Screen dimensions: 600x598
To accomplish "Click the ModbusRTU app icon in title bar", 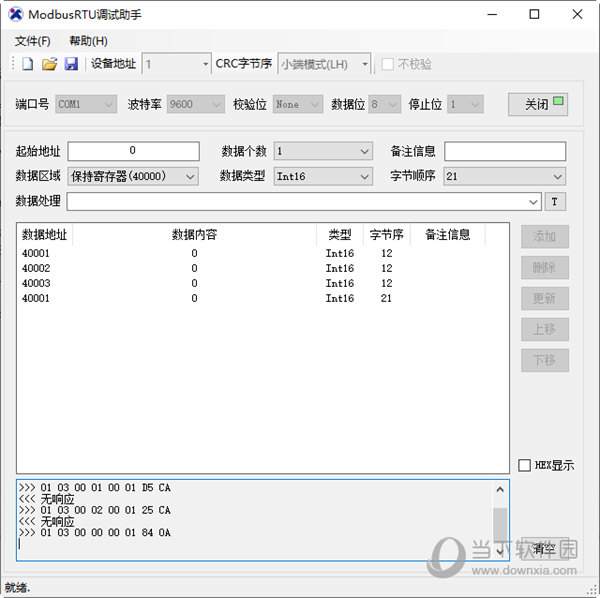I will click(x=16, y=15).
